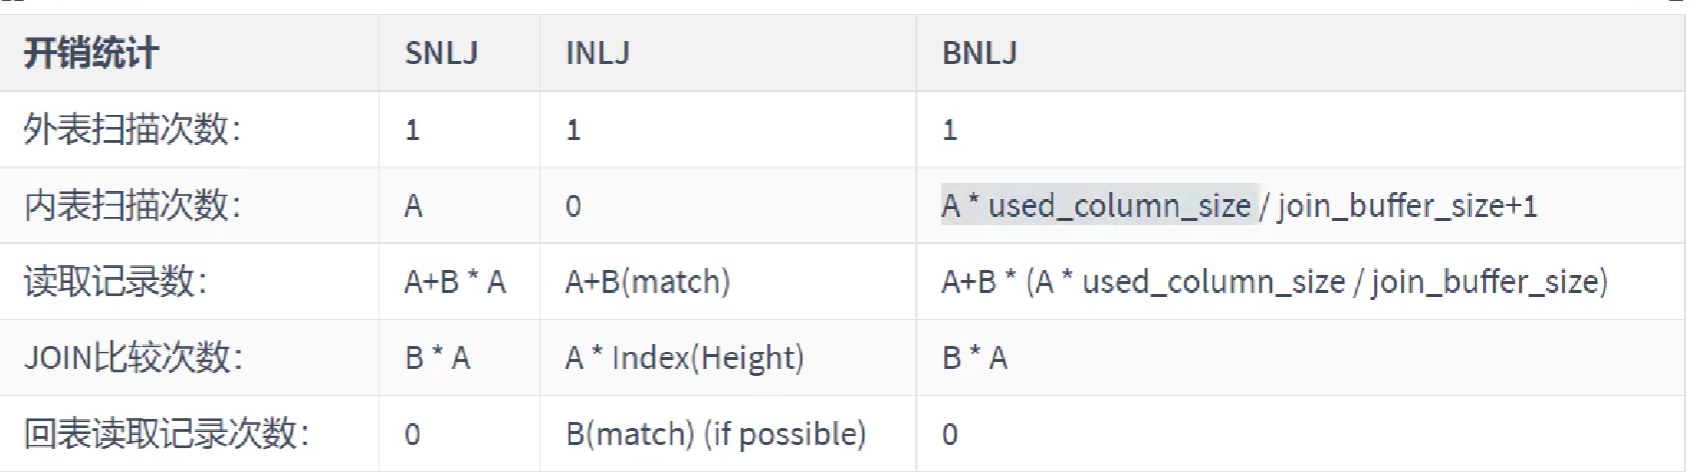Click B * A in SNLJ column
The image size is (1699, 474).
(x=437, y=358)
